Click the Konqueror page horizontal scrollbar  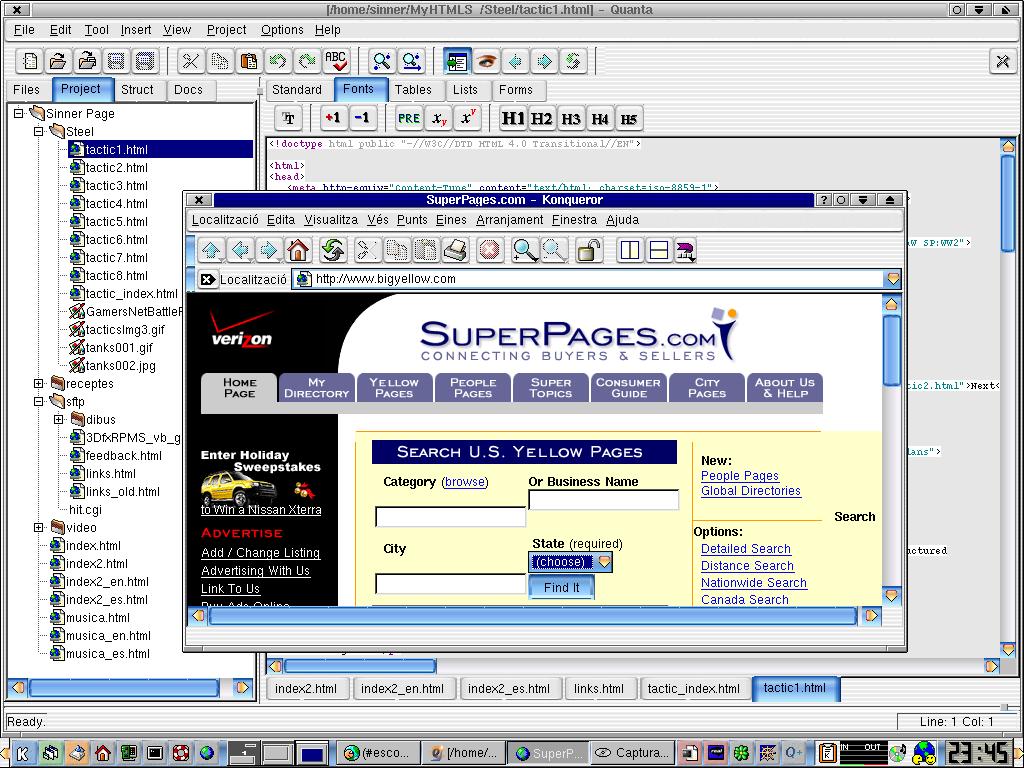pos(533,615)
